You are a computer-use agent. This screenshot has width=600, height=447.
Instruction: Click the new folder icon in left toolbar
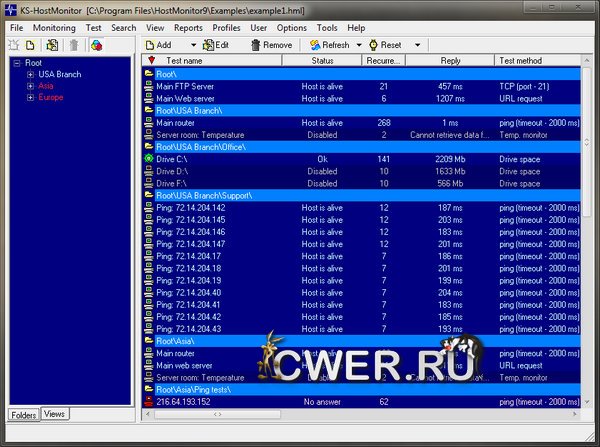click(15, 45)
